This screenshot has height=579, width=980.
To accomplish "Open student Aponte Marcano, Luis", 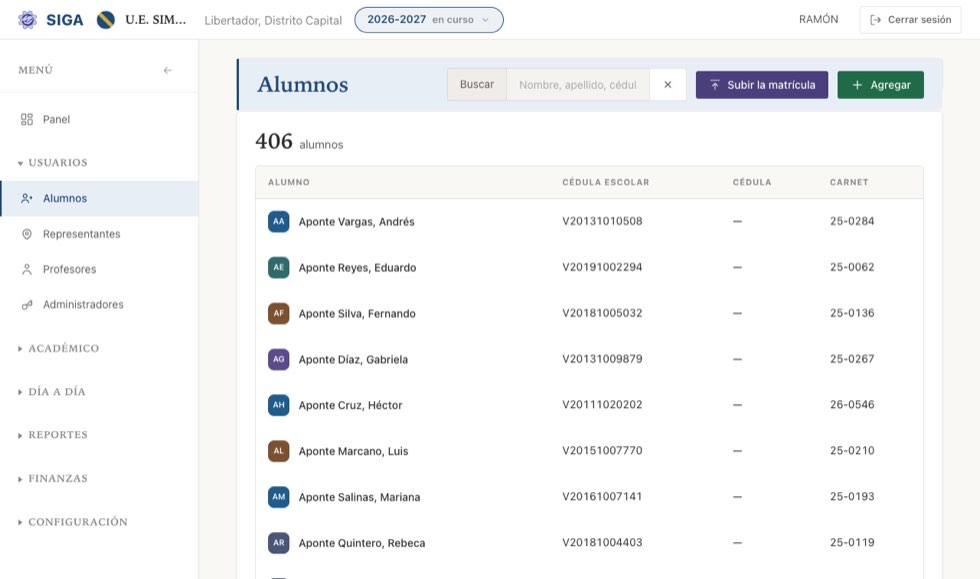I will (x=353, y=451).
